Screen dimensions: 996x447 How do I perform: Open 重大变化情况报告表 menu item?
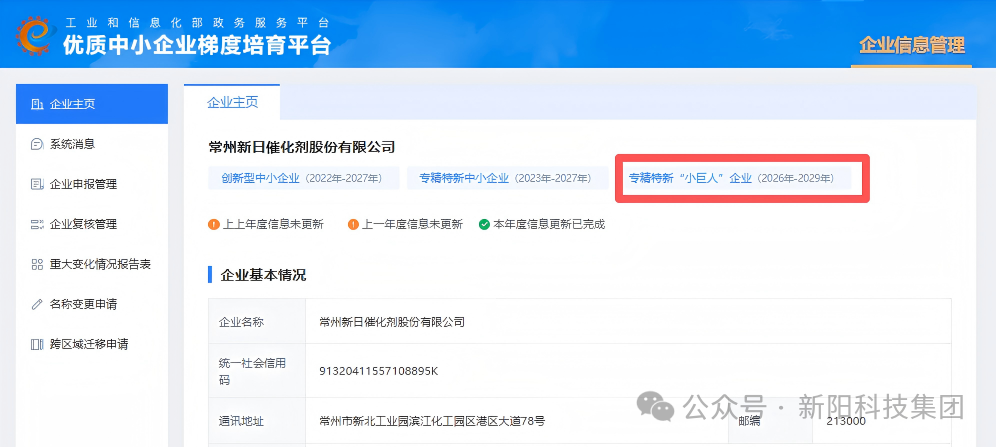click(x=92, y=264)
